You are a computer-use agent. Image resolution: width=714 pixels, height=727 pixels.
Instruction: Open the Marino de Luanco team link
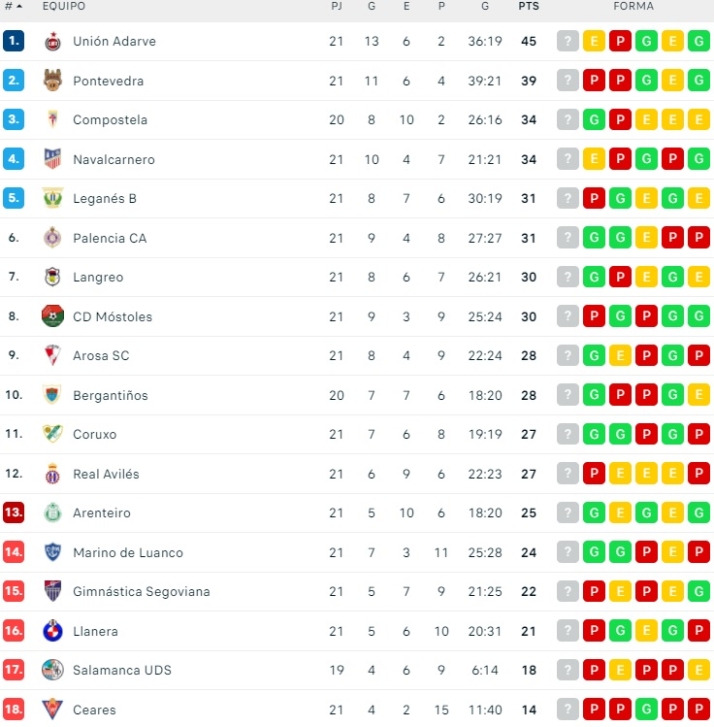click(128, 552)
